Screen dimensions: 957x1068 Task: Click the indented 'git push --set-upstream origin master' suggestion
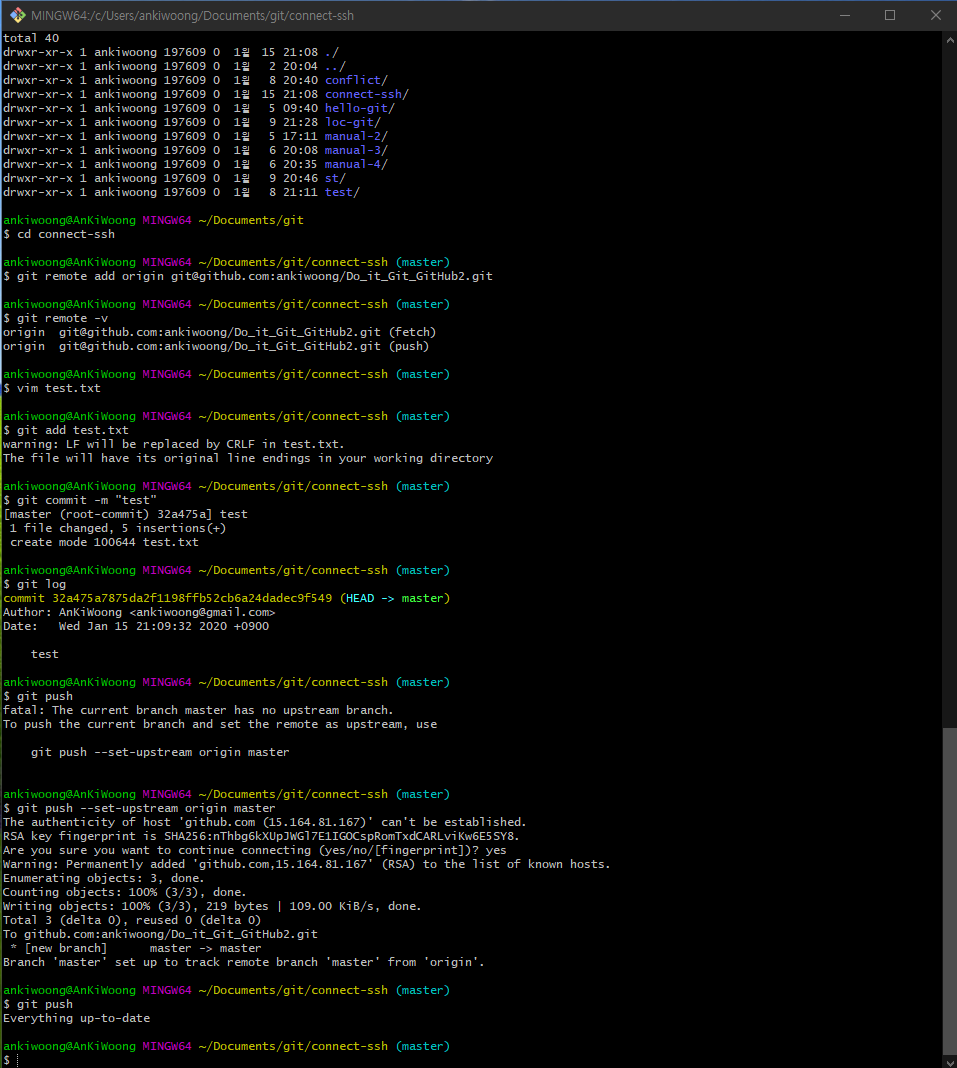point(160,752)
